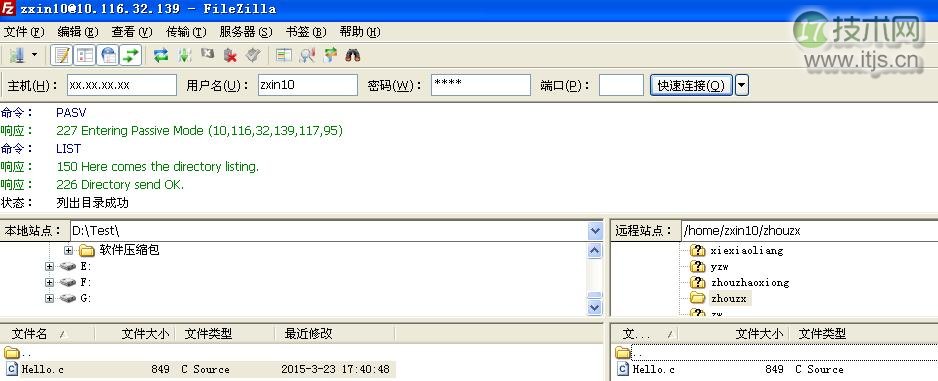Click the 用户名 username field

[307, 85]
